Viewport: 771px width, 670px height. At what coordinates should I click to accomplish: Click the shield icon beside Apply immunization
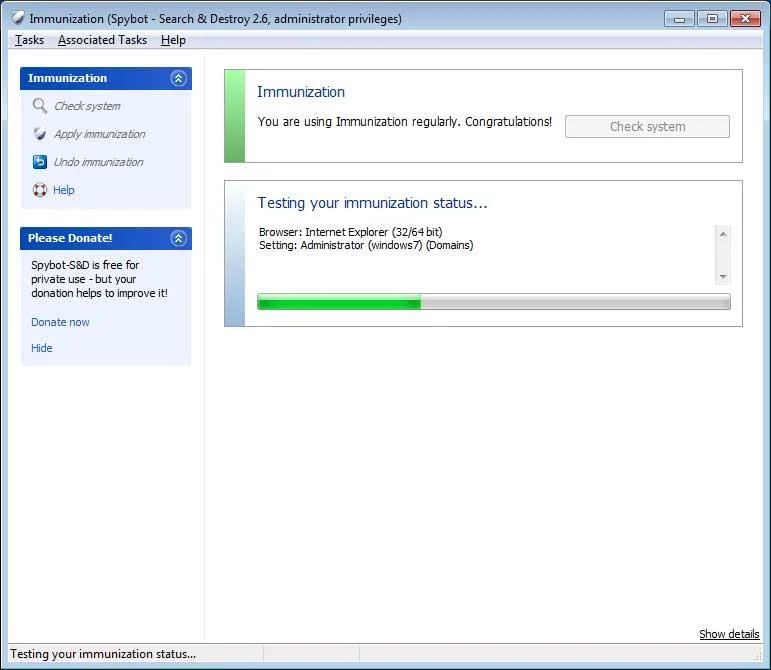[x=39, y=134]
